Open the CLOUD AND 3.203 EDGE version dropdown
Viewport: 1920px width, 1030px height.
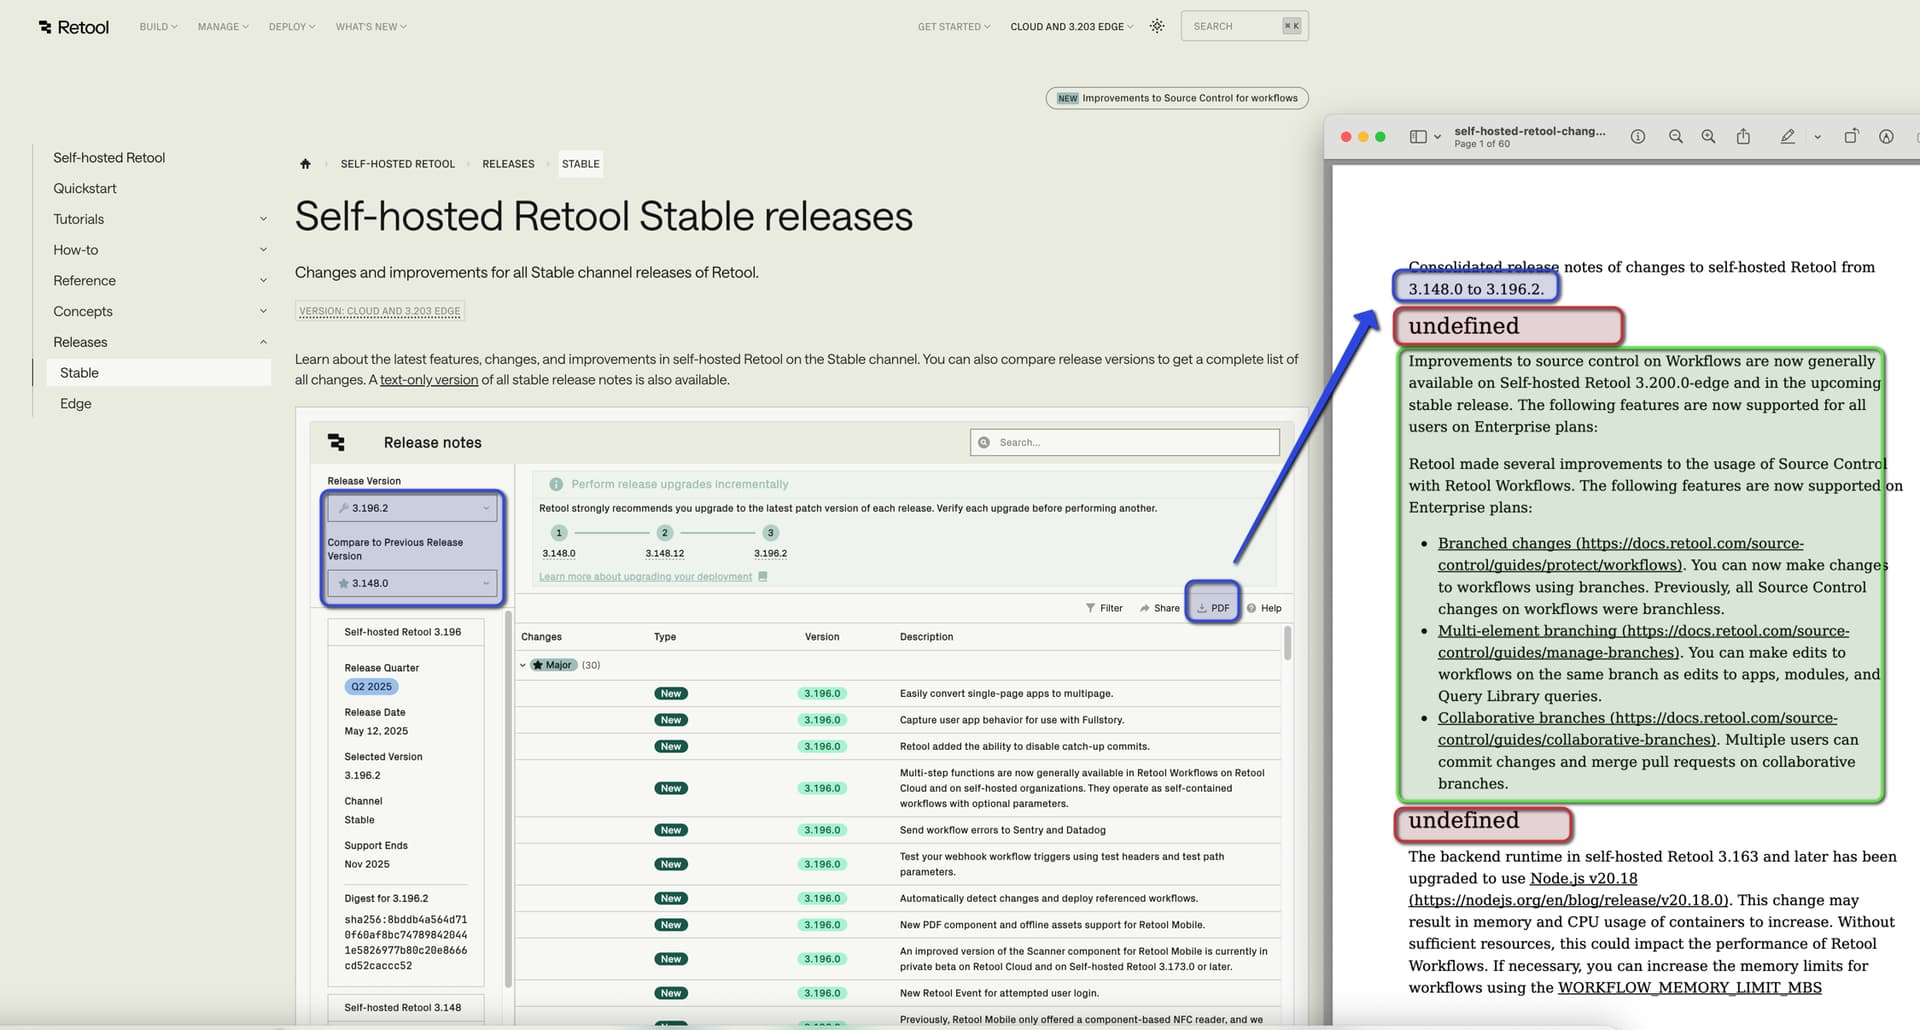point(1072,27)
